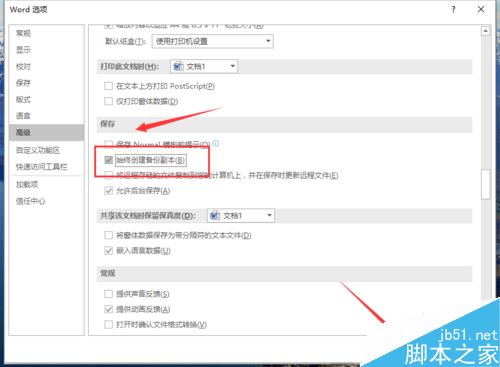Image resolution: width=500 pixels, height=367 pixels.
Task: Select 显示 category in sidebar
Action: point(23,50)
